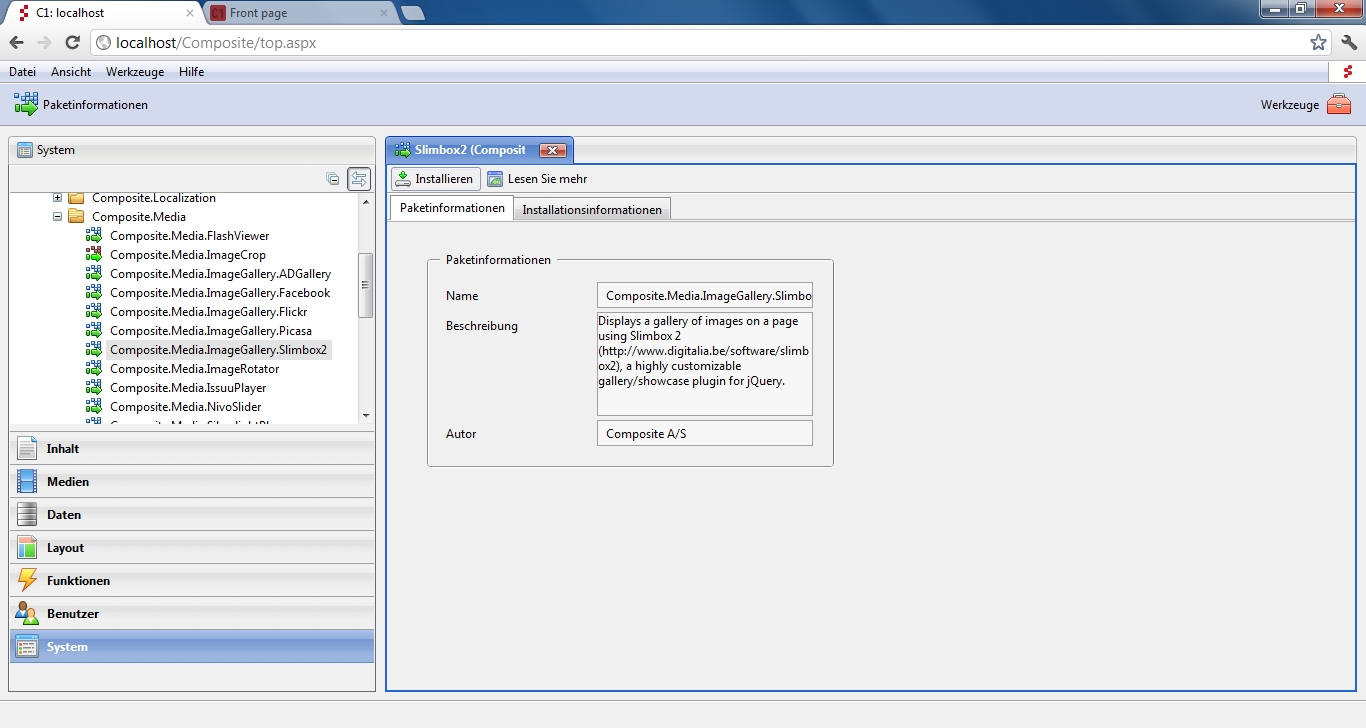Click the collapse all tree icon
Image resolution: width=1366 pixels, height=728 pixels.
[x=333, y=179]
